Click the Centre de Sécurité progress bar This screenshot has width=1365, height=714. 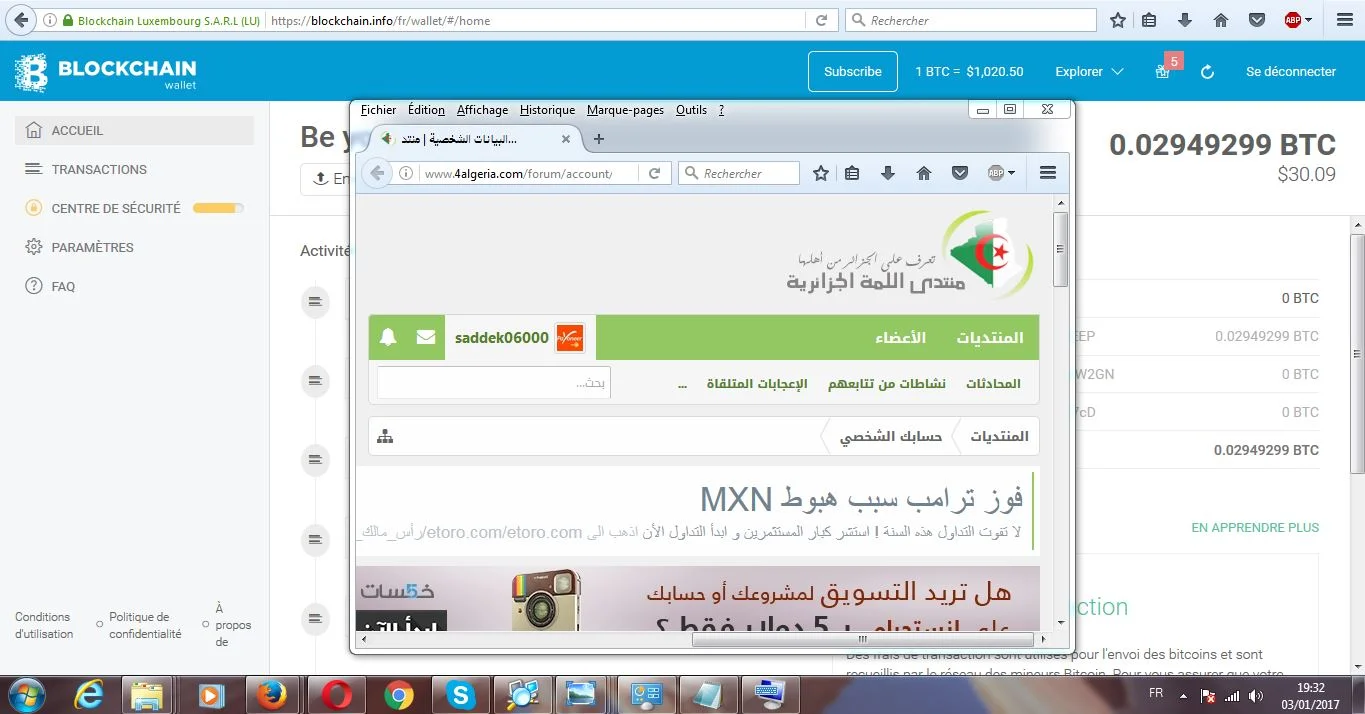click(x=217, y=208)
